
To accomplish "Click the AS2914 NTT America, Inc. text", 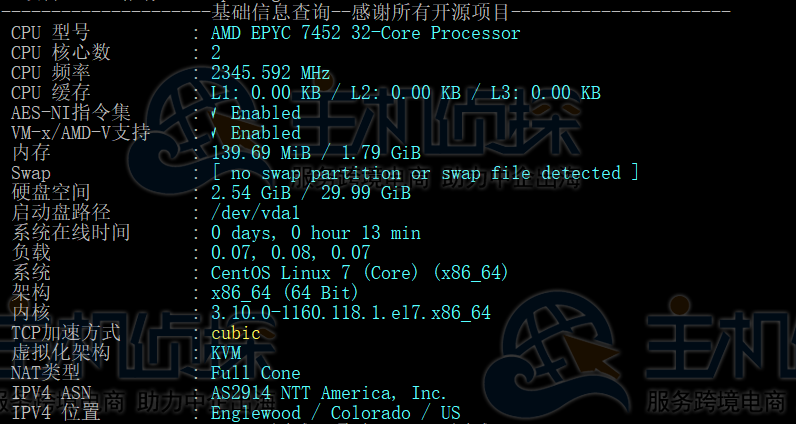I will tap(328, 393).
